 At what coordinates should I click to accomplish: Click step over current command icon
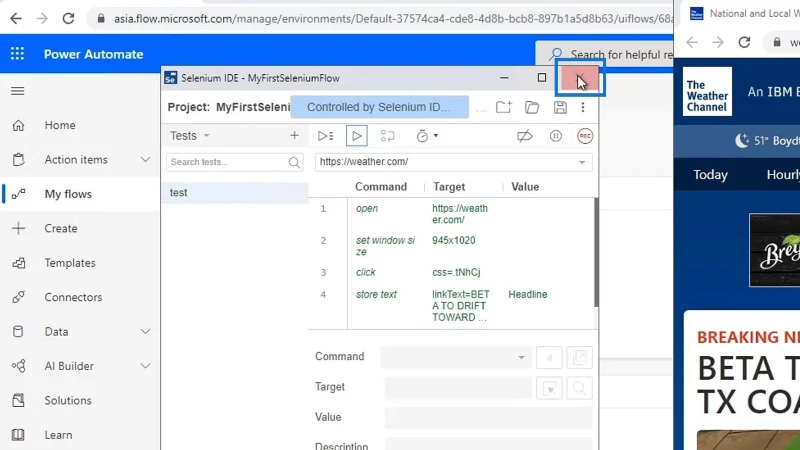point(387,136)
